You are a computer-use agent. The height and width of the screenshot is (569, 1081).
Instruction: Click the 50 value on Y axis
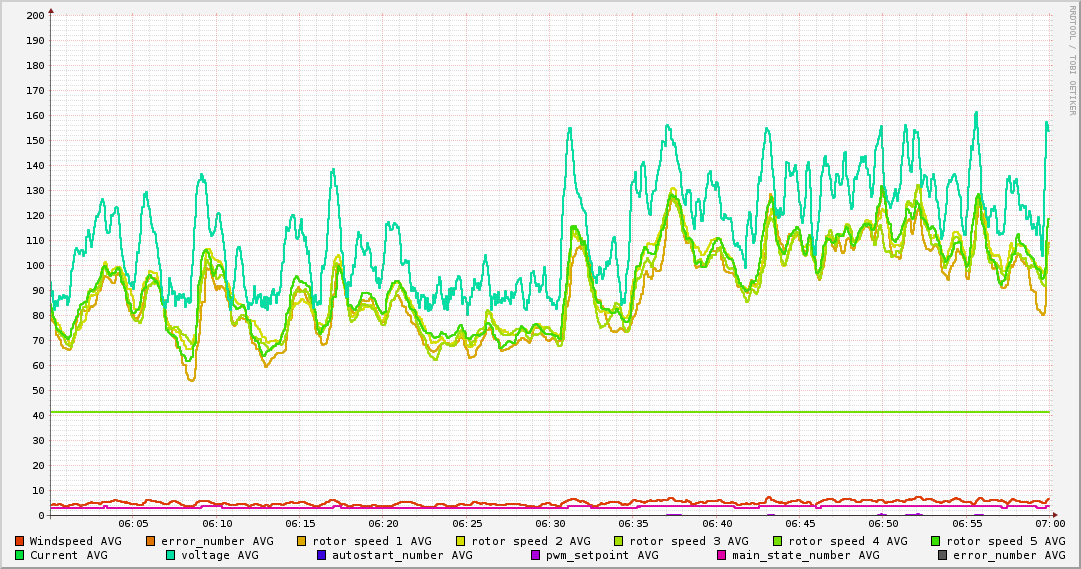(38, 390)
